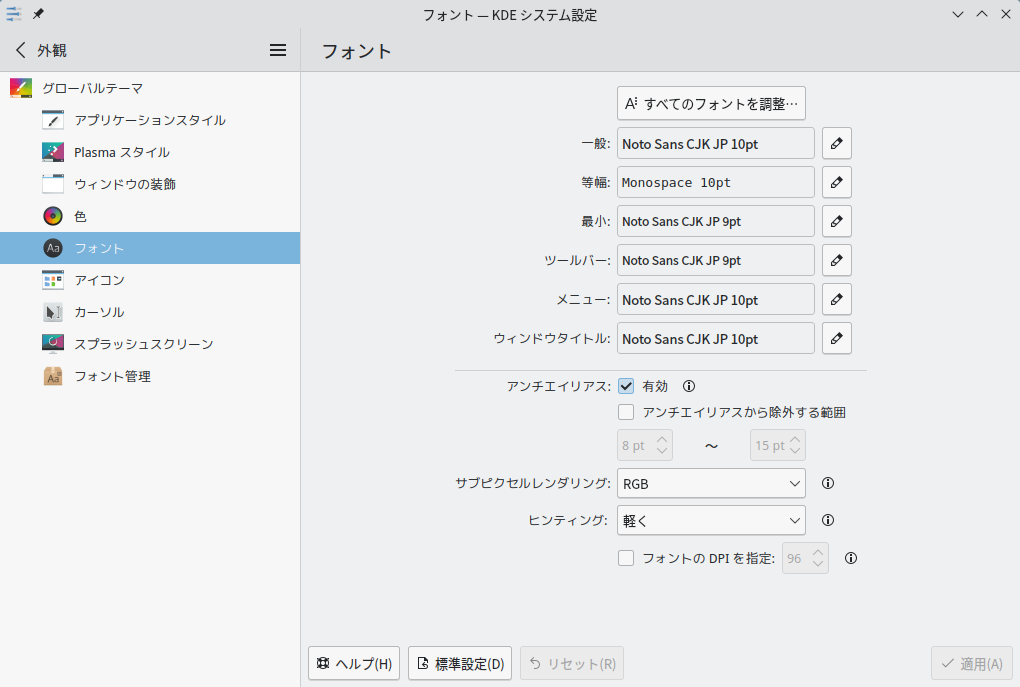Increase the DPI 96 spinbox value
The image size is (1020, 687).
pos(818,552)
